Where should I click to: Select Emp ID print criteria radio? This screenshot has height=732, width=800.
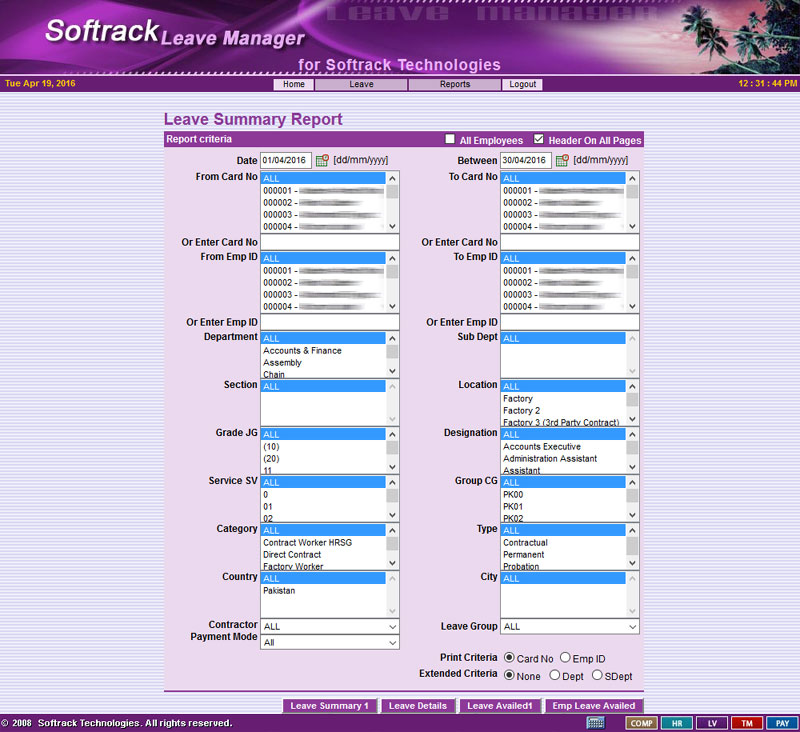(x=566, y=658)
